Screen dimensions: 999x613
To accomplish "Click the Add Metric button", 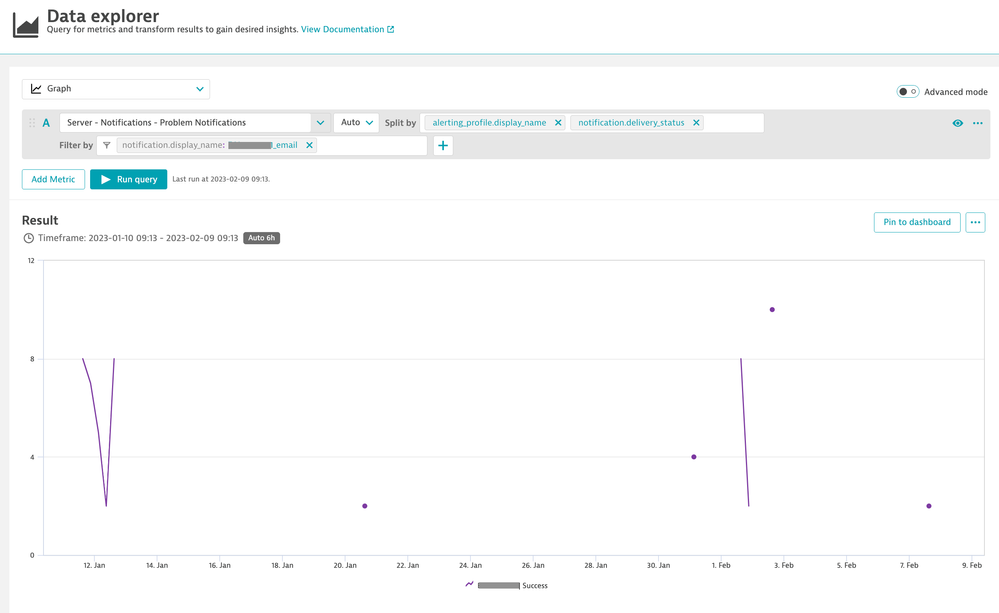I will (53, 179).
